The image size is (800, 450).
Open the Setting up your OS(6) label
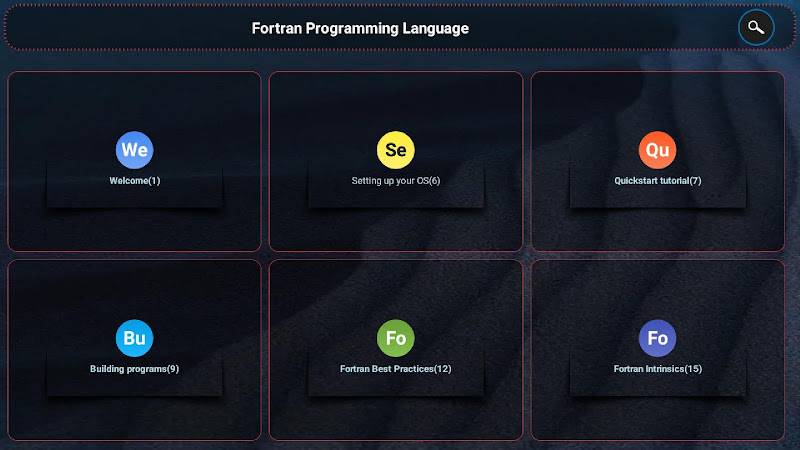396,181
